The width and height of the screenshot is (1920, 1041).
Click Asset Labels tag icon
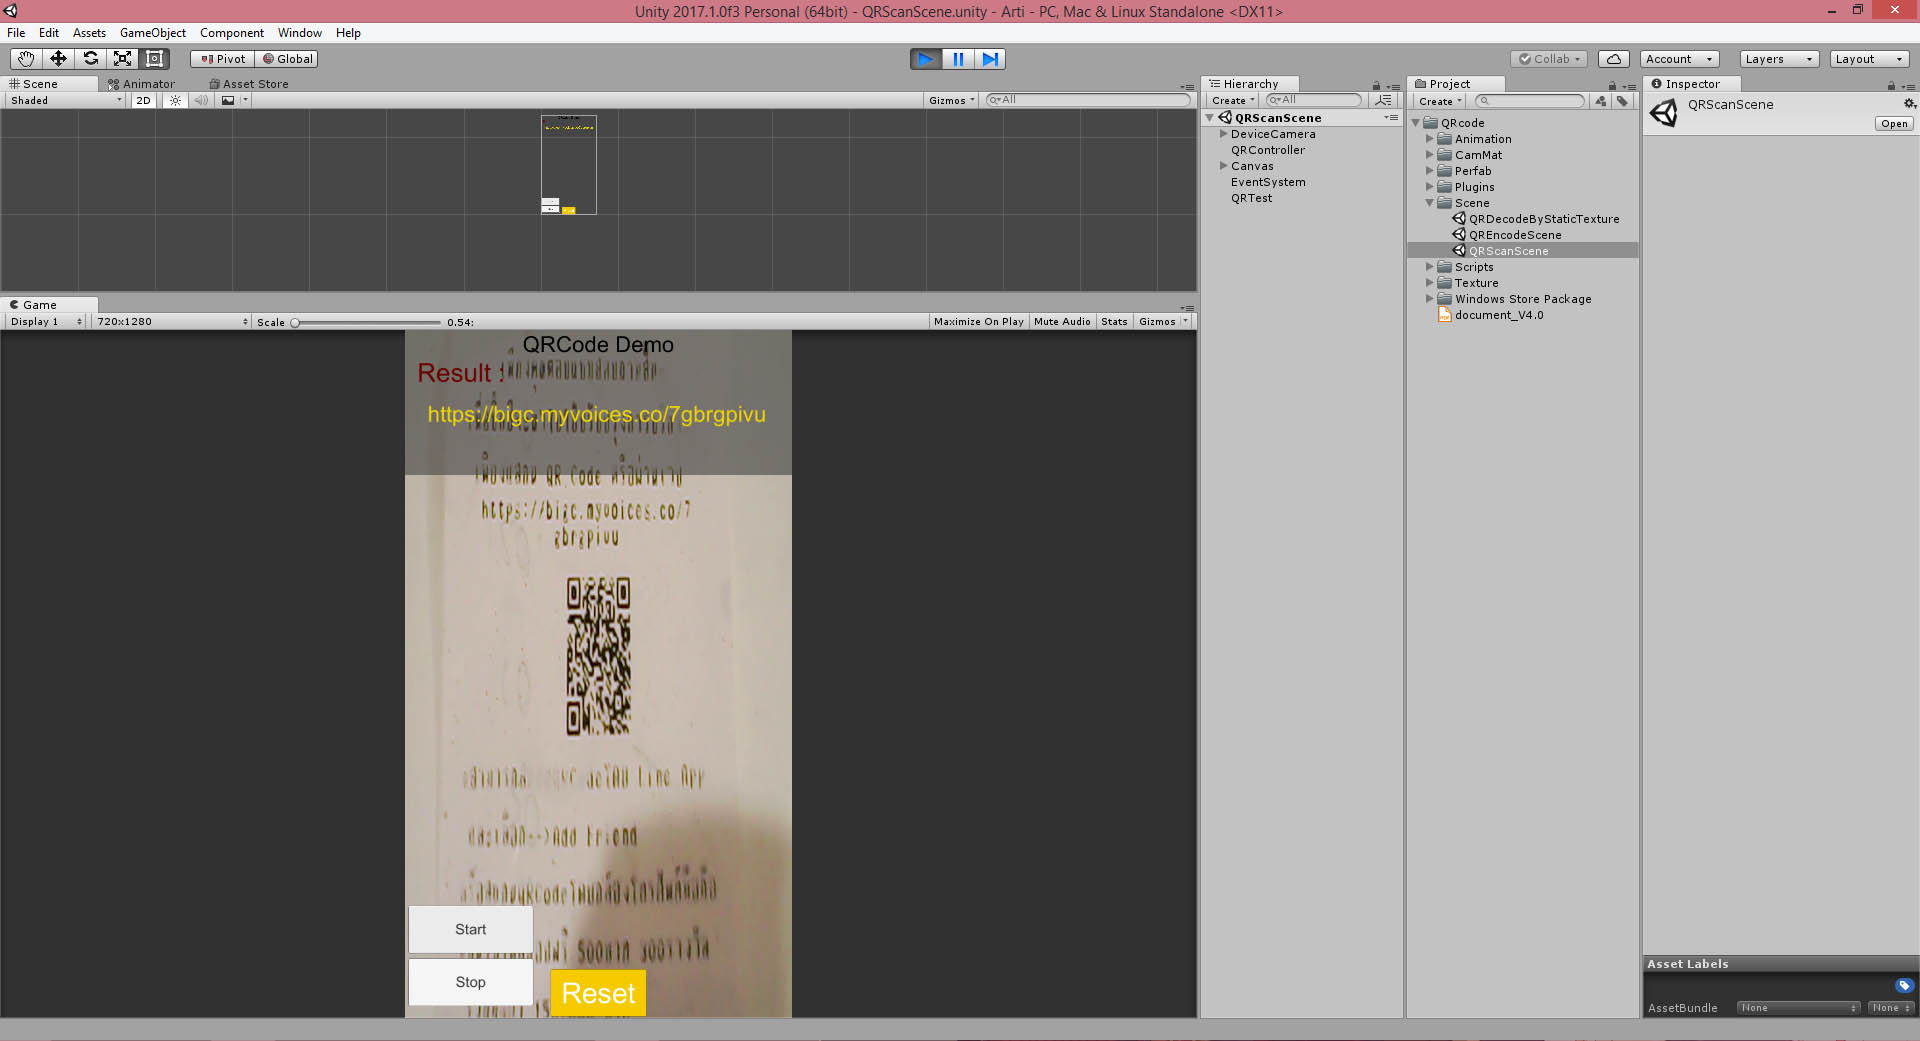(x=1904, y=986)
